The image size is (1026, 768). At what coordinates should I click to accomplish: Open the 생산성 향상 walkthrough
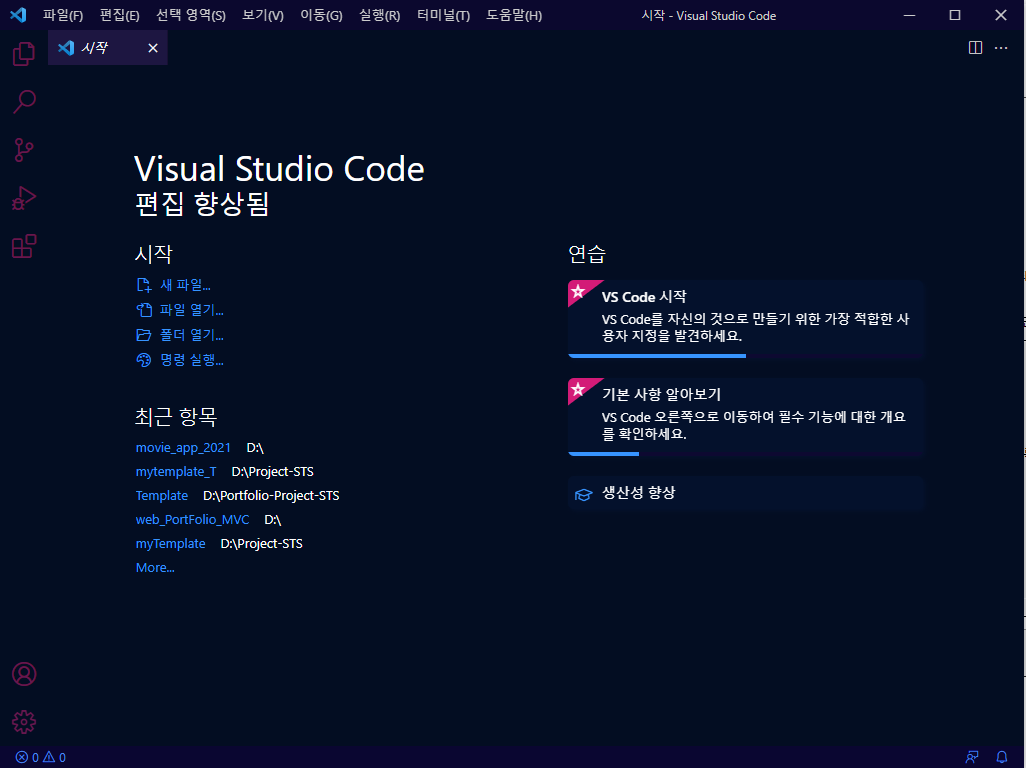746,493
